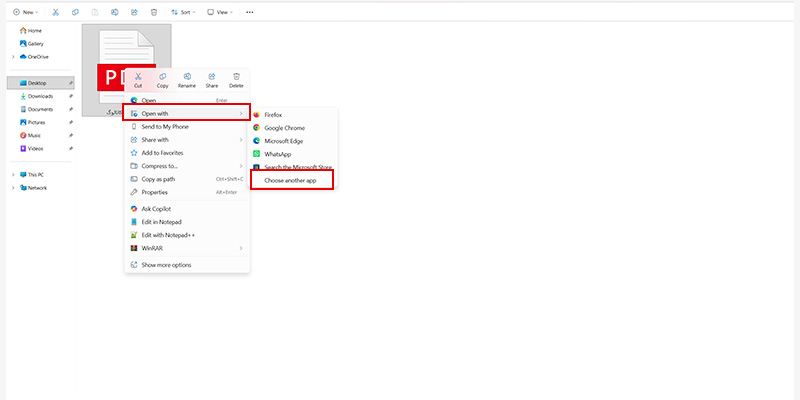Open the file with Google Chrome
This screenshot has width=800, height=400.
(x=284, y=128)
